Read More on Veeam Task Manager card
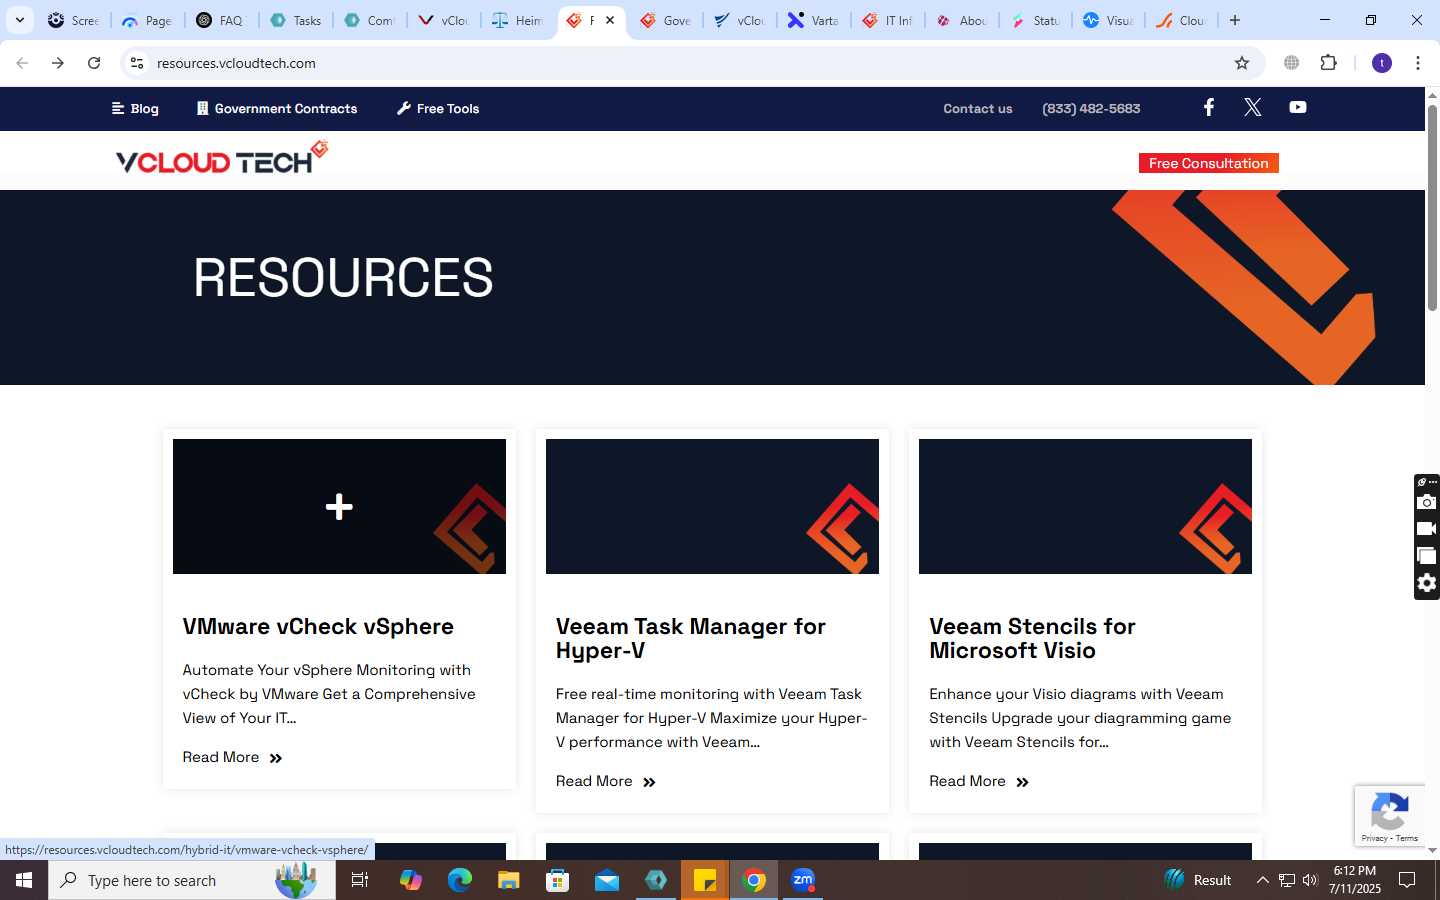The image size is (1440, 900). (x=605, y=781)
